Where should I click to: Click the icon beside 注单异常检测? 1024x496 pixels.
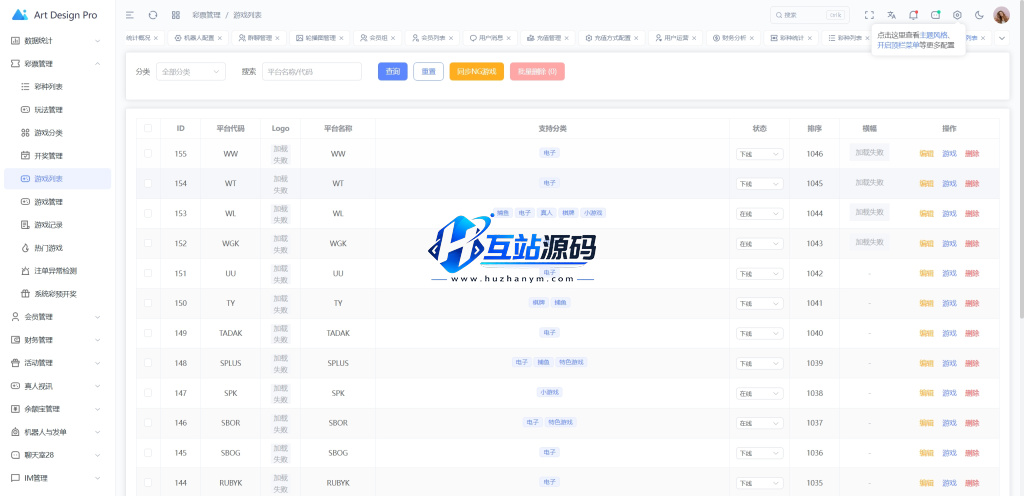pyautogui.click(x=25, y=270)
